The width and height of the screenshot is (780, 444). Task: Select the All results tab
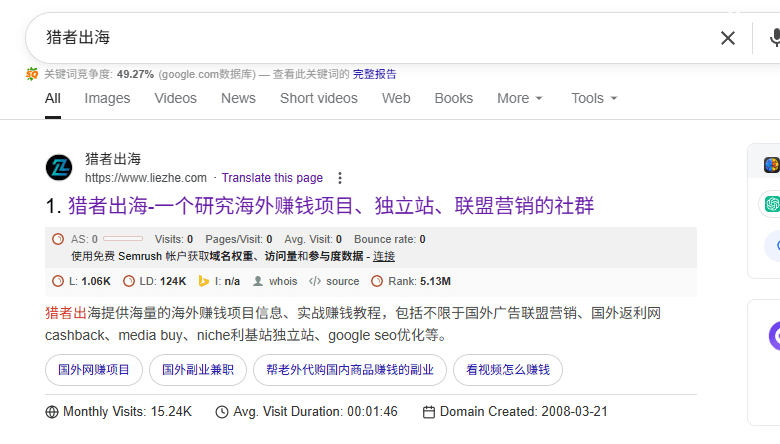[53, 98]
